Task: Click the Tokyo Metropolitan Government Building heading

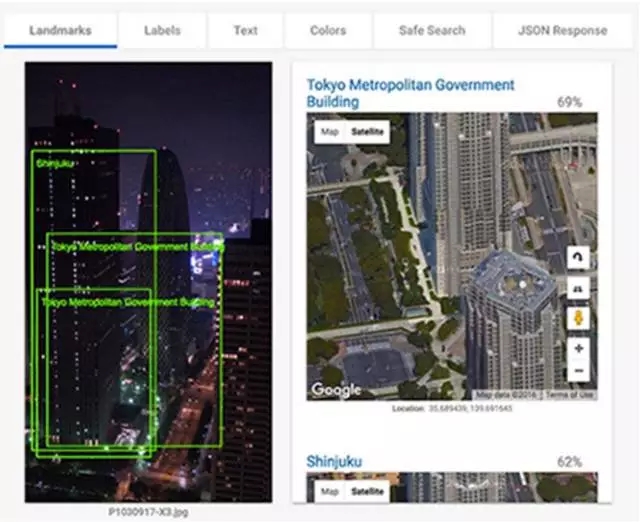Action: pyautogui.click(x=410, y=93)
